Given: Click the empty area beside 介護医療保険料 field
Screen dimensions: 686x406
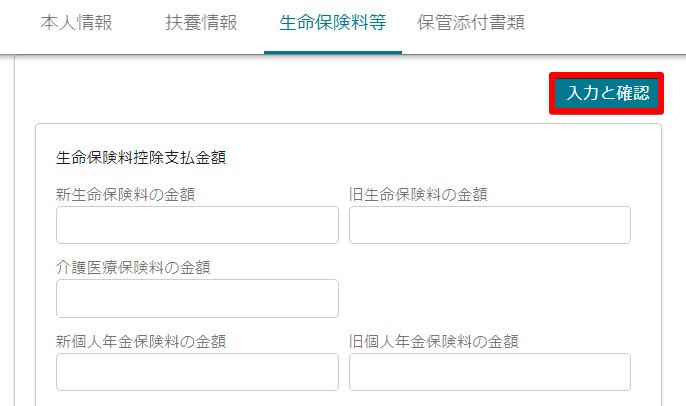Looking at the screenshot, I should click(490, 298).
